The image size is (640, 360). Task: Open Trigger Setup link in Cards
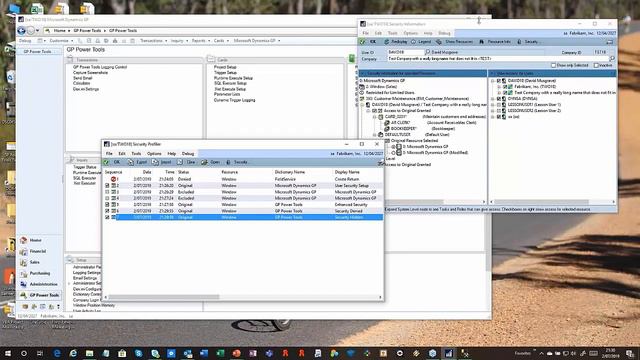point(225,73)
